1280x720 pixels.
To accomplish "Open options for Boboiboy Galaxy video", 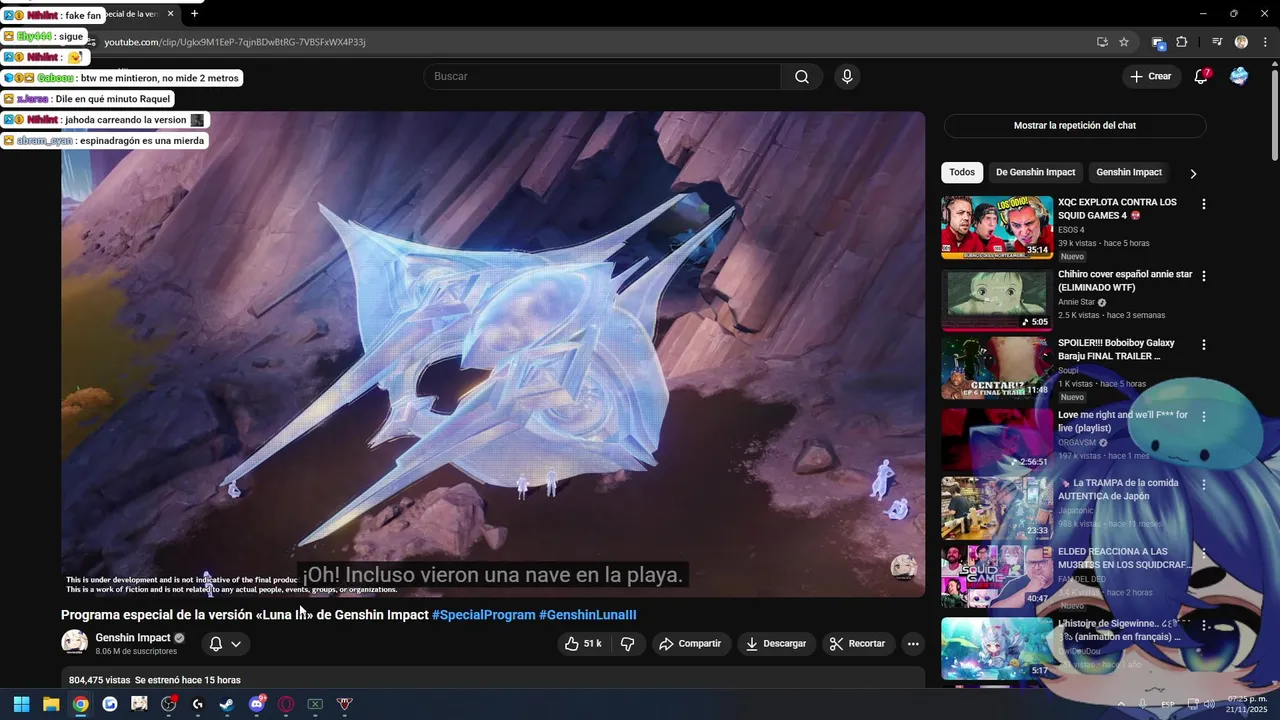I will pos(1204,345).
